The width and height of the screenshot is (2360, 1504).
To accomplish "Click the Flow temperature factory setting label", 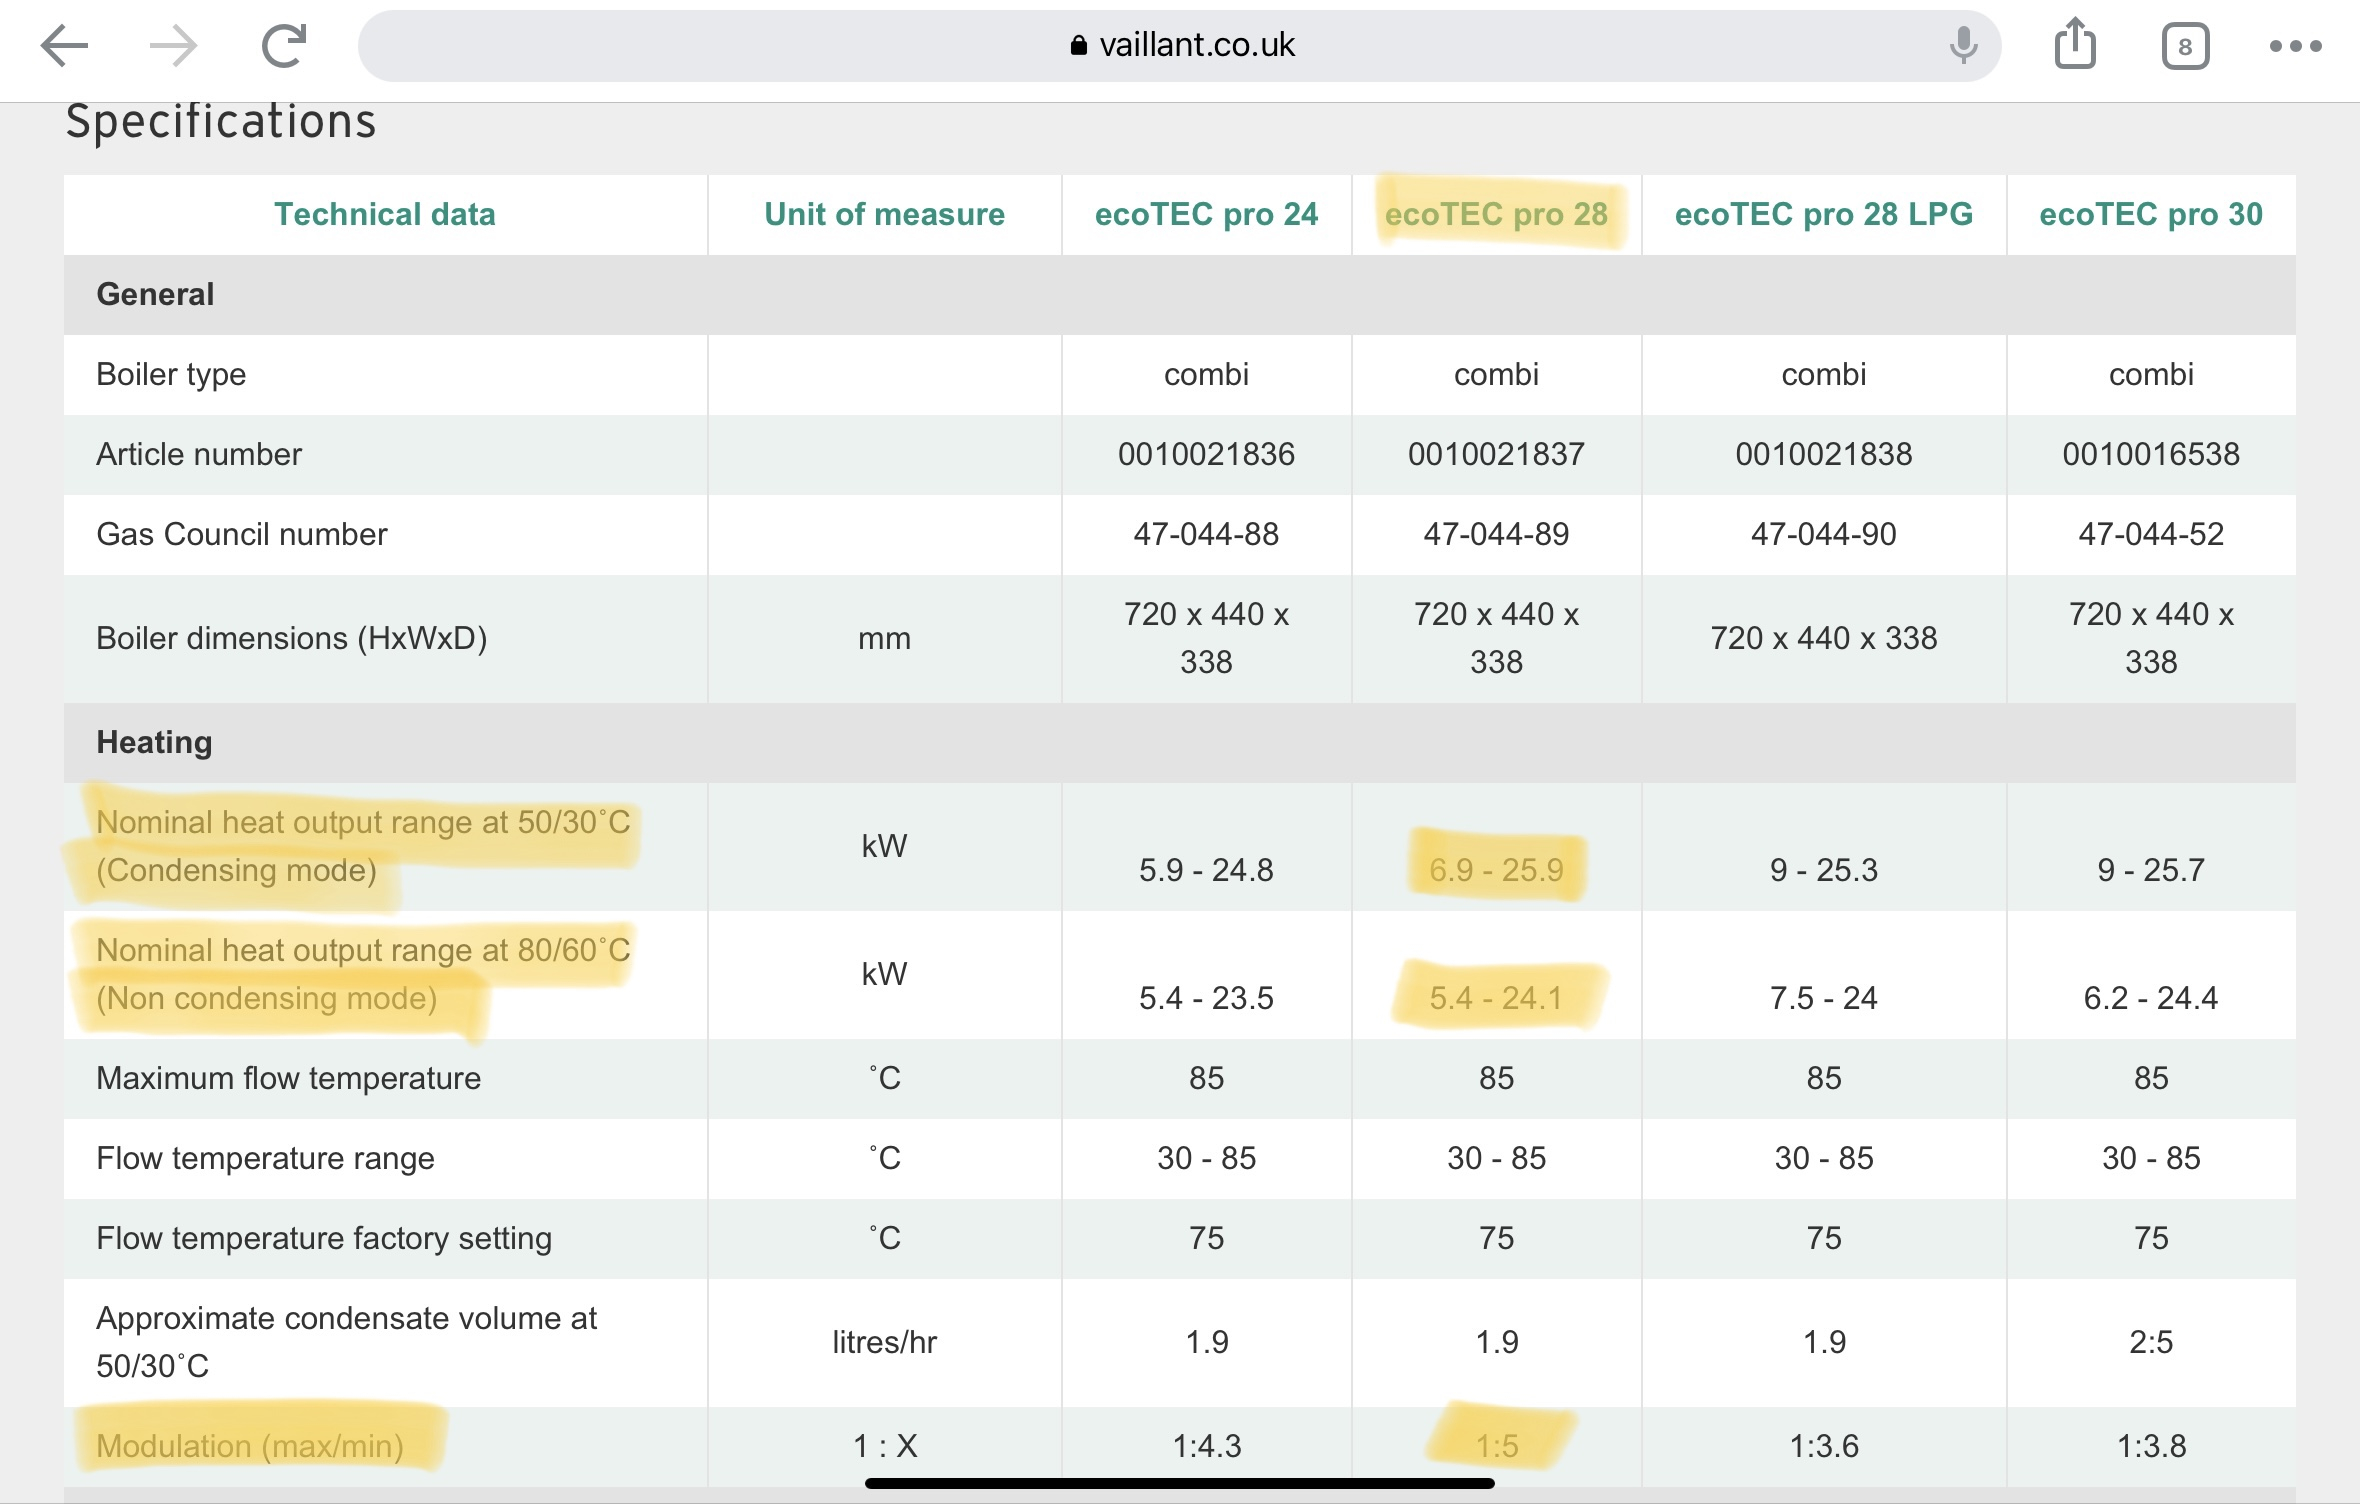I will tap(324, 1238).
